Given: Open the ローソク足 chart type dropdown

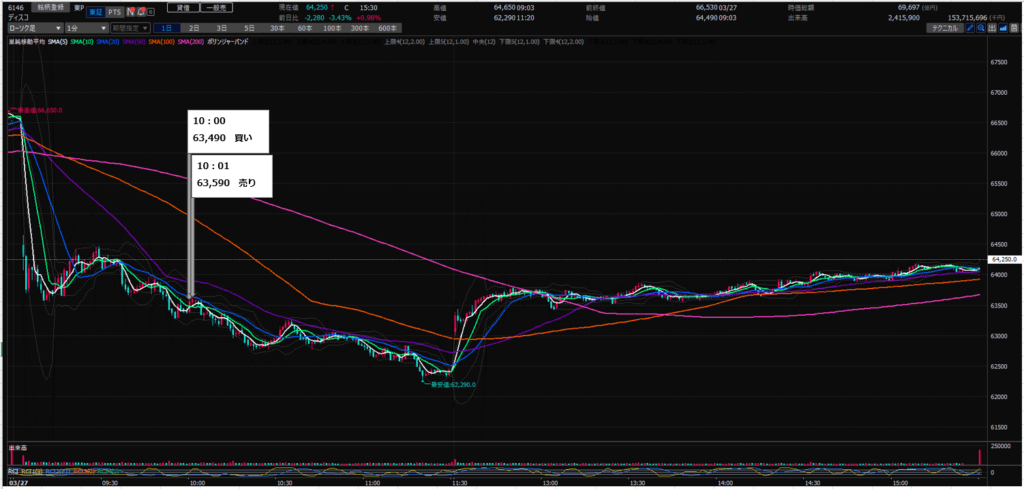Looking at the screenshot, I should (x=34, y=28).
